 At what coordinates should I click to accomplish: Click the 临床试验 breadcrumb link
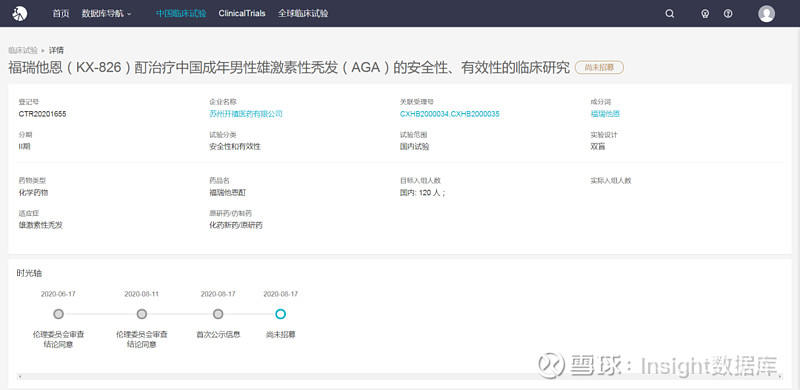coord(23,50)
